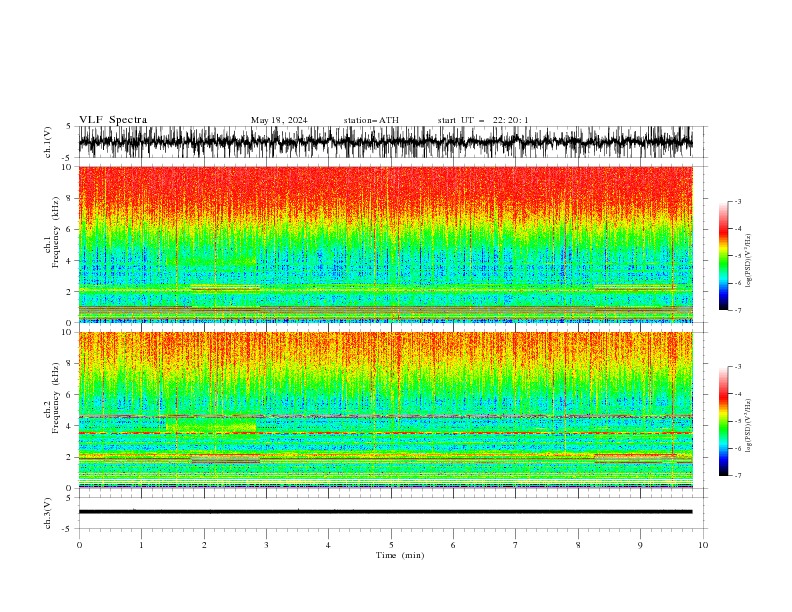Click the 'ch.3(V)' axis label
This screenshot has width=792, height=612.
pos(48,513)
